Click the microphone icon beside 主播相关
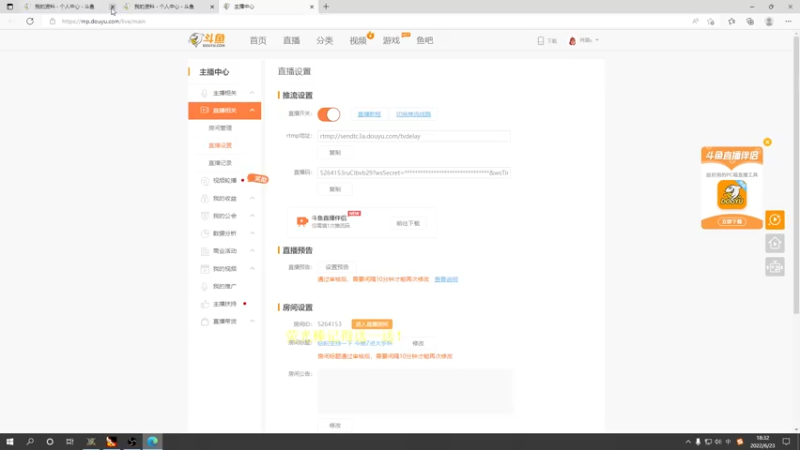Viewport: 800px width, 450px height. click(204, 93)
